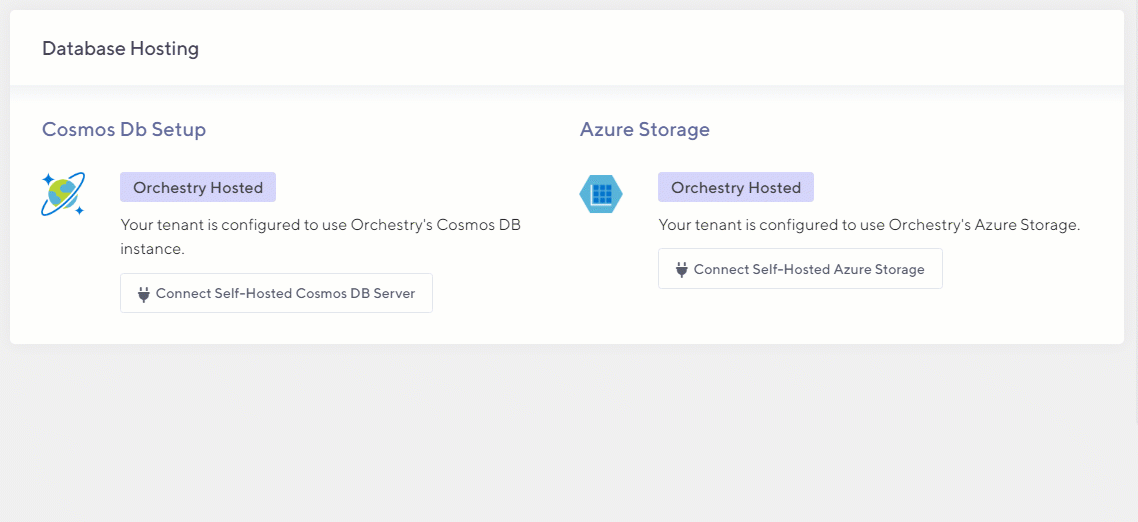Connect Self-Hosted Cosmos DB Server
This screenshot has width=1138, height=522.
276,294
